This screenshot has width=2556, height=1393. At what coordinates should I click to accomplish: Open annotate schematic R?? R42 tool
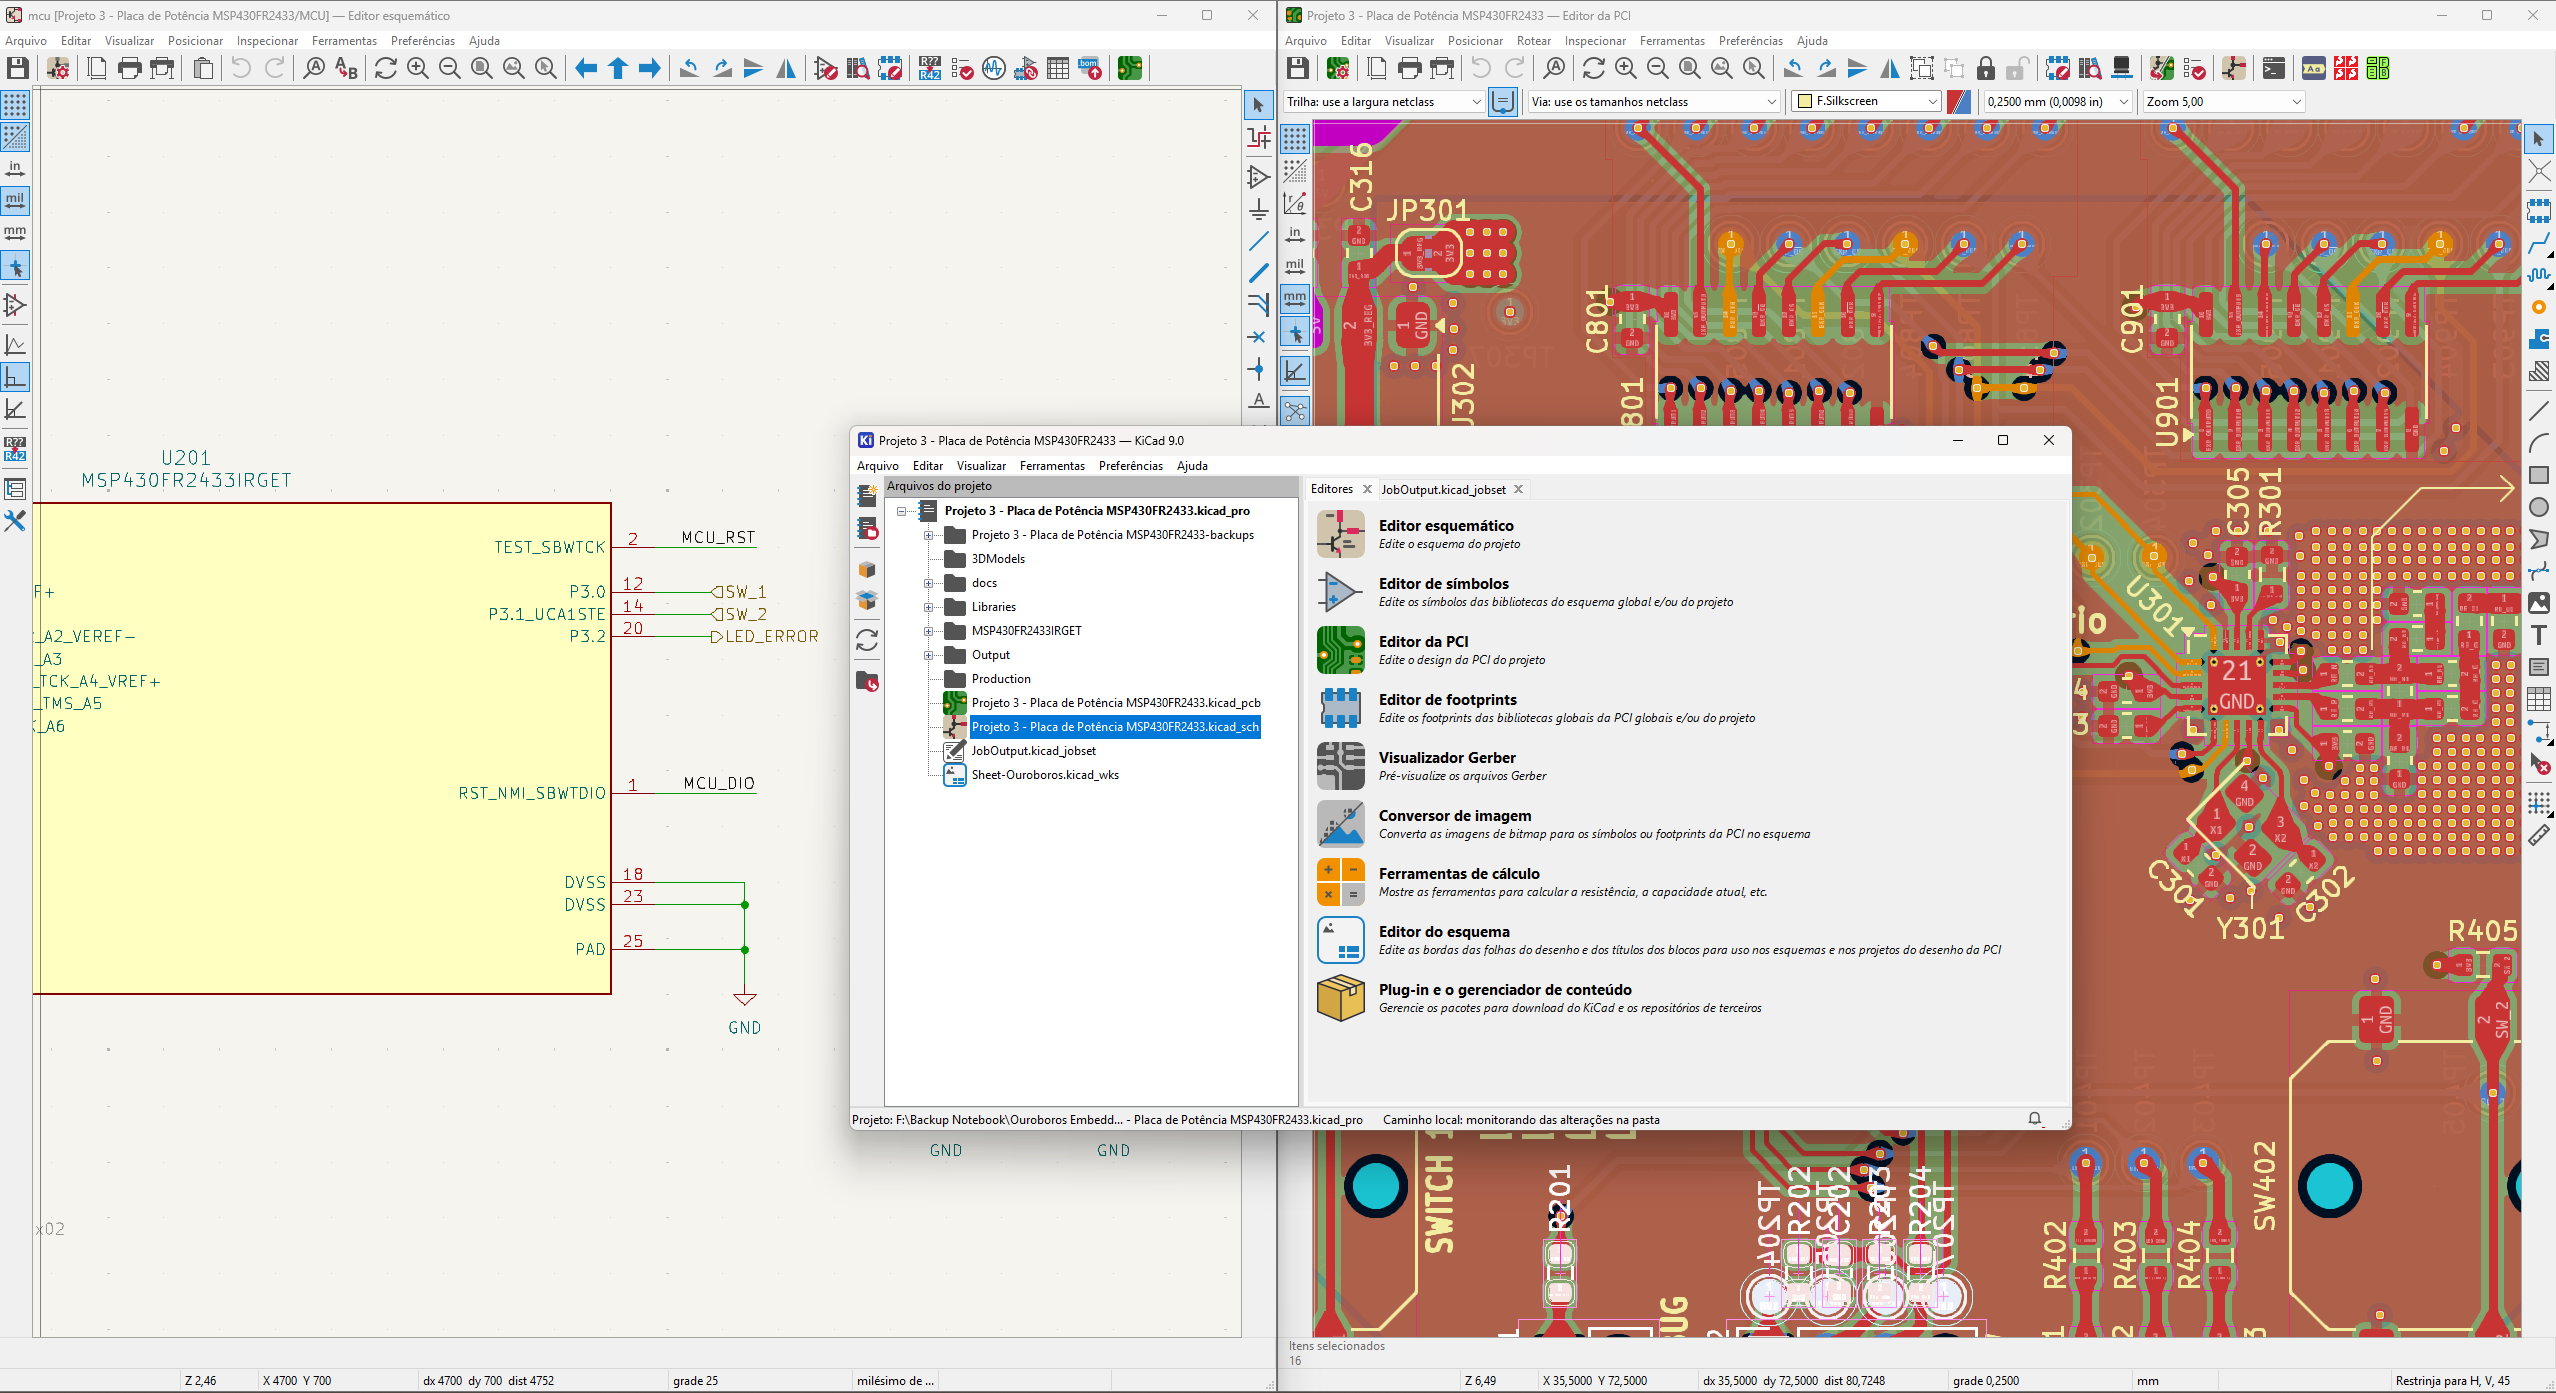pos(930,68)
